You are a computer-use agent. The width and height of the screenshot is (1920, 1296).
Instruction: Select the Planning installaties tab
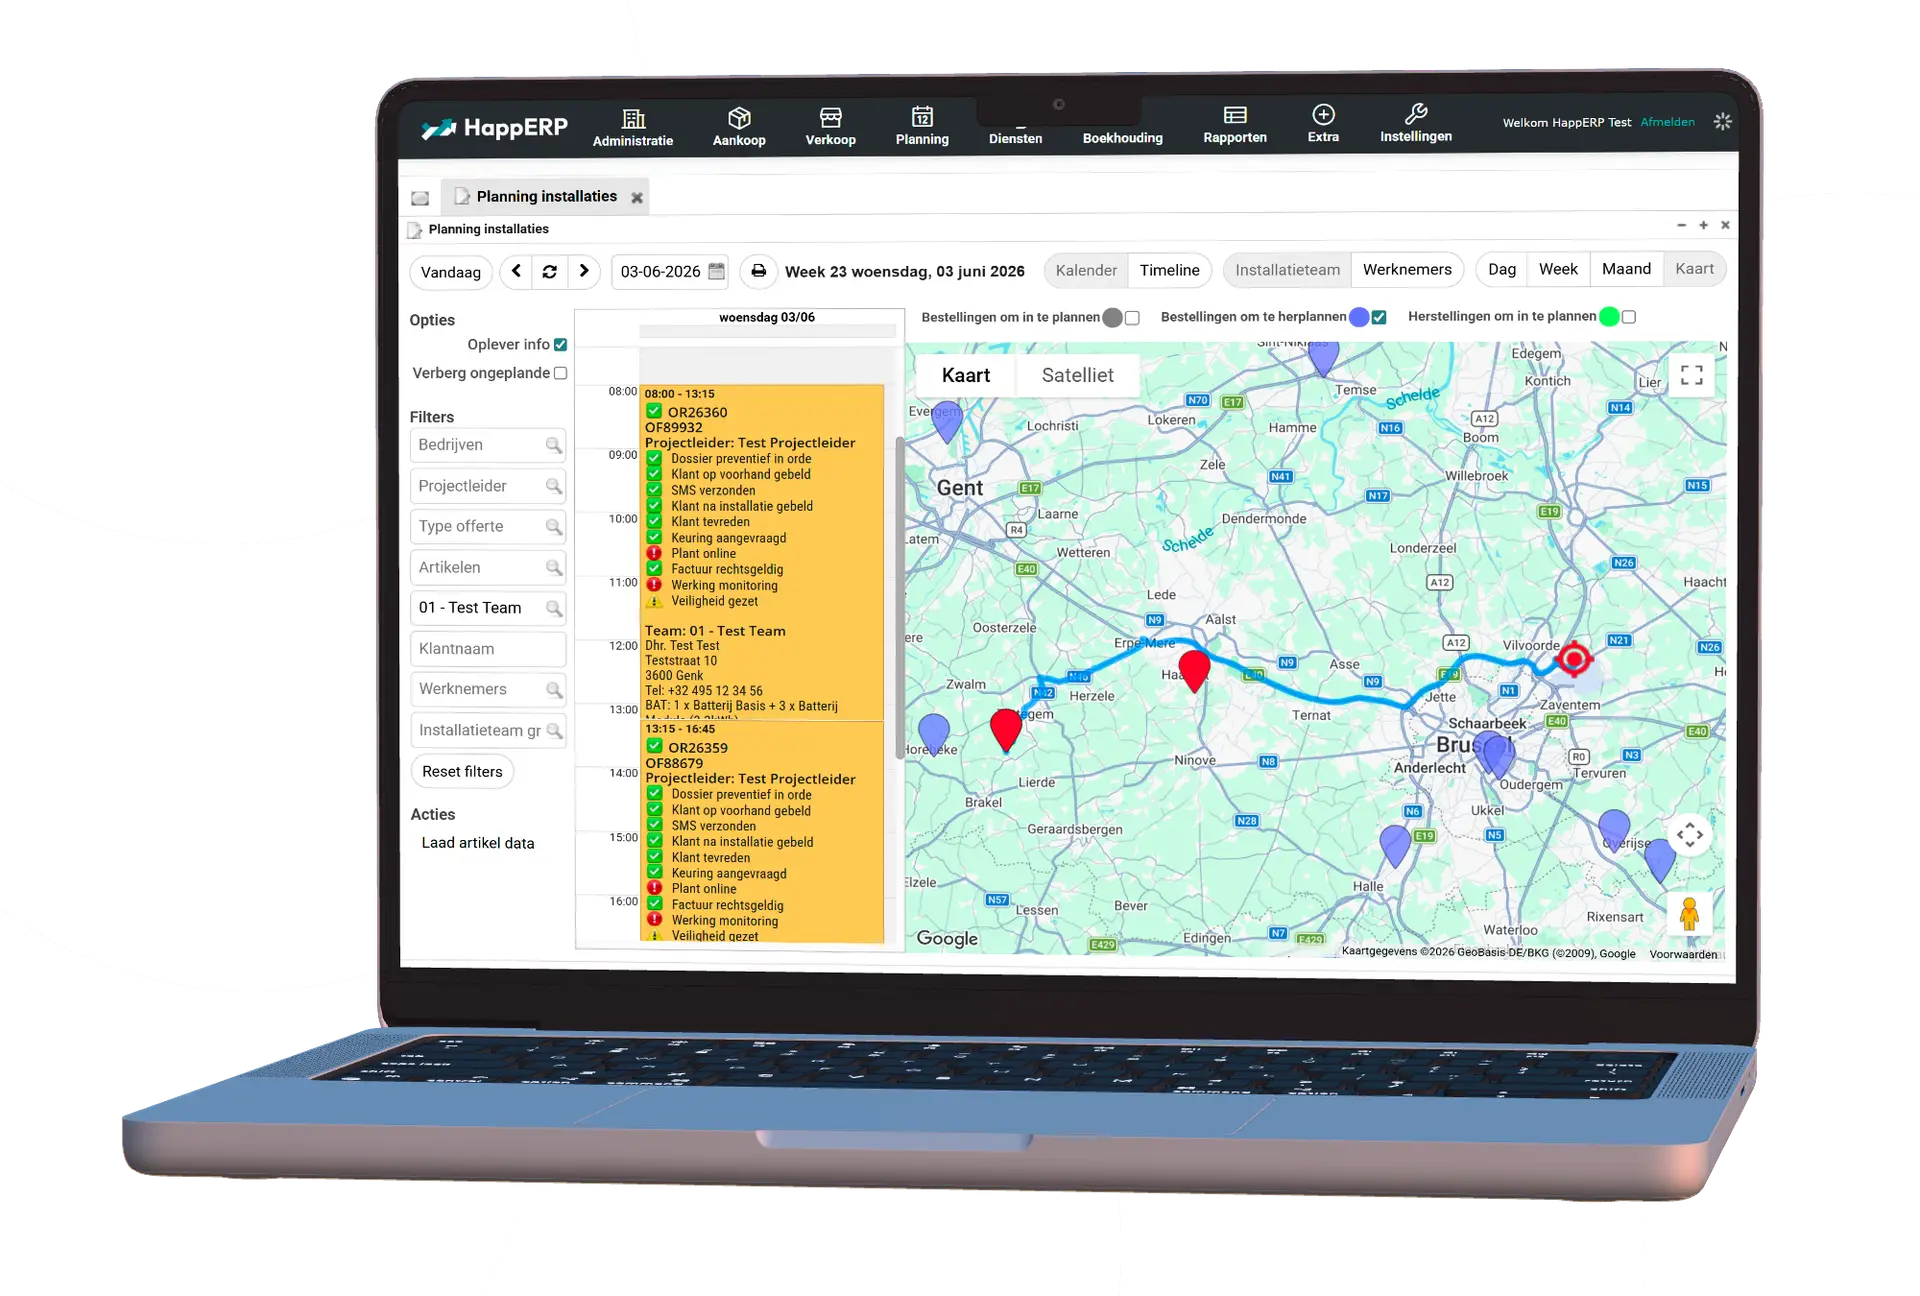[546, 196]
